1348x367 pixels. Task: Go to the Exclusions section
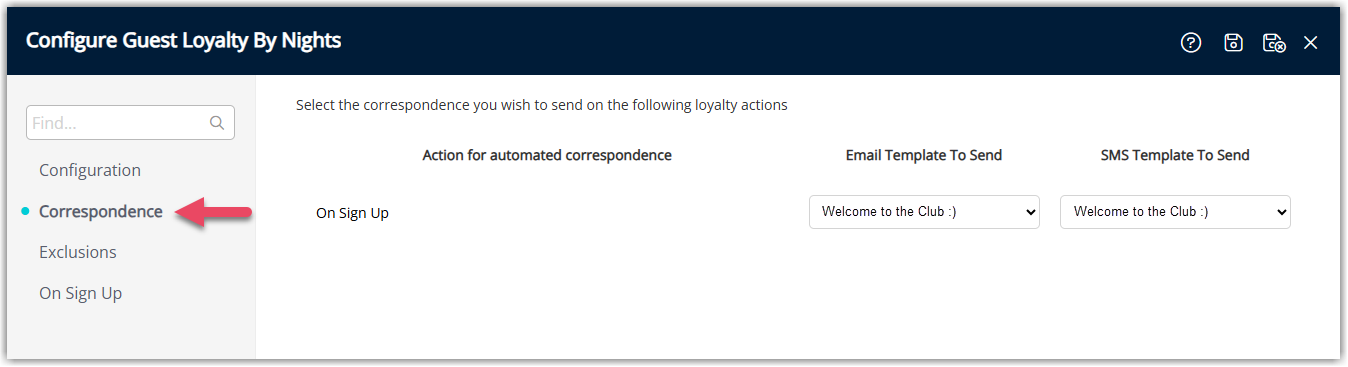(78, 252)
